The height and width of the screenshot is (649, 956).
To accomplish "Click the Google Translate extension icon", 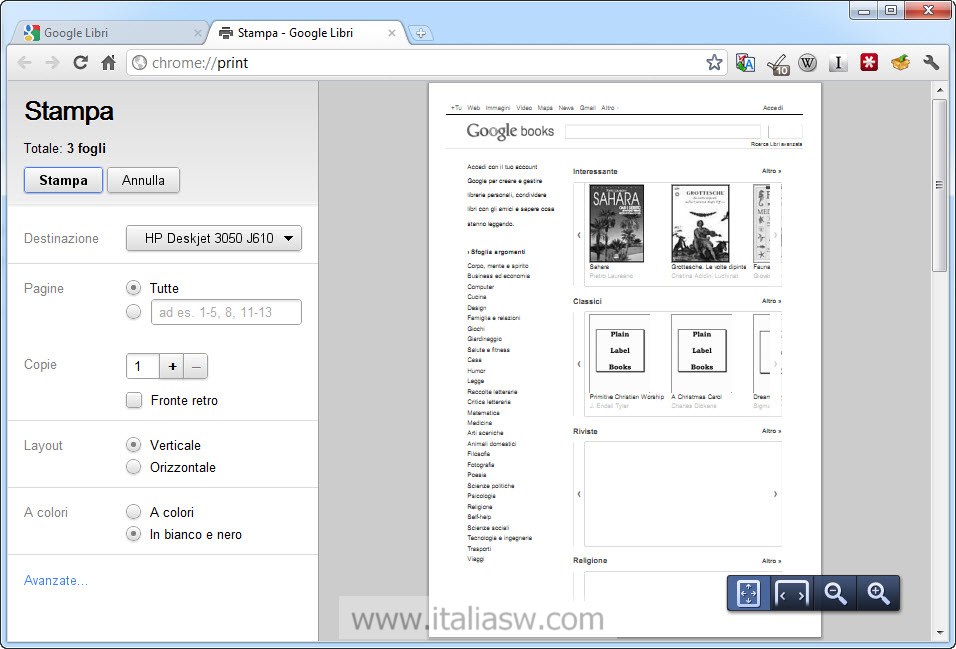I will point(745,63).
